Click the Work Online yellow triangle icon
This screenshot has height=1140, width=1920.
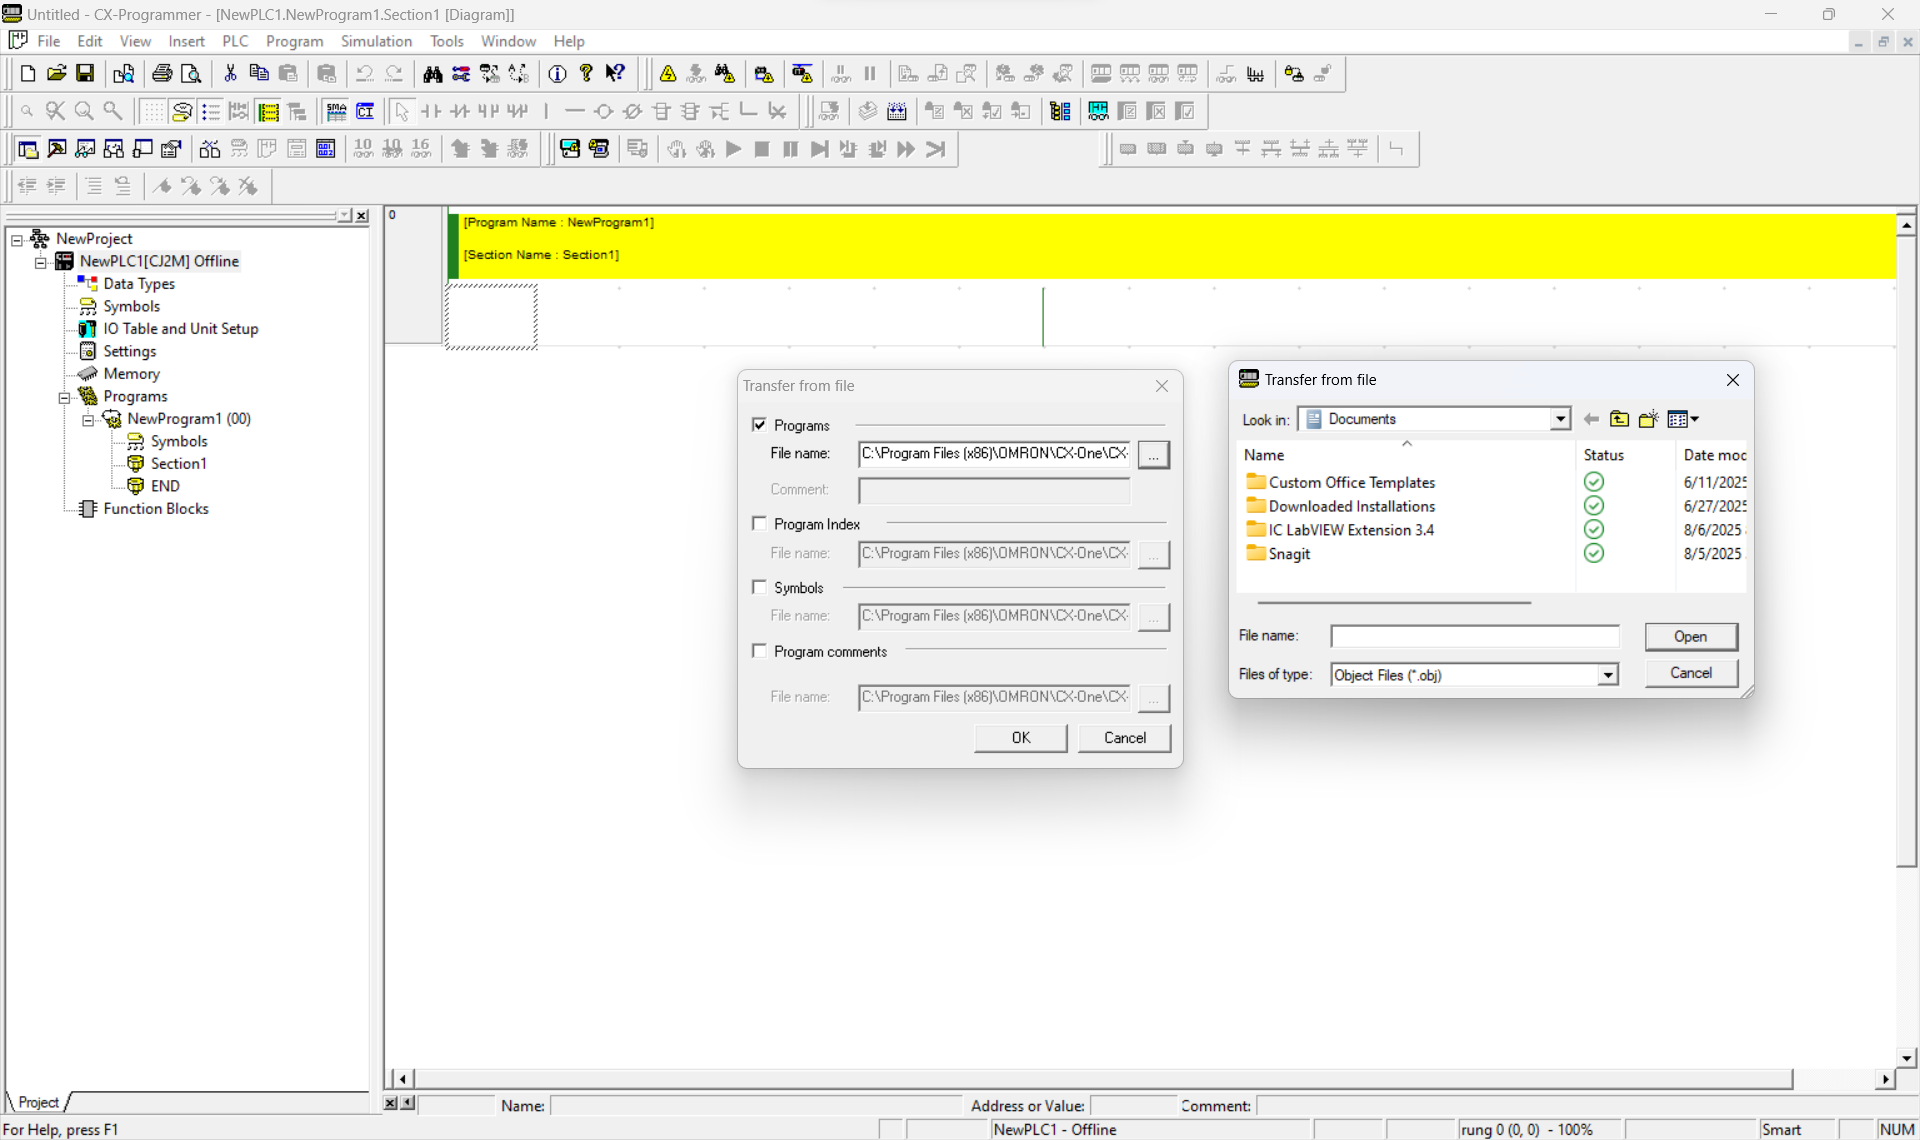668,74
